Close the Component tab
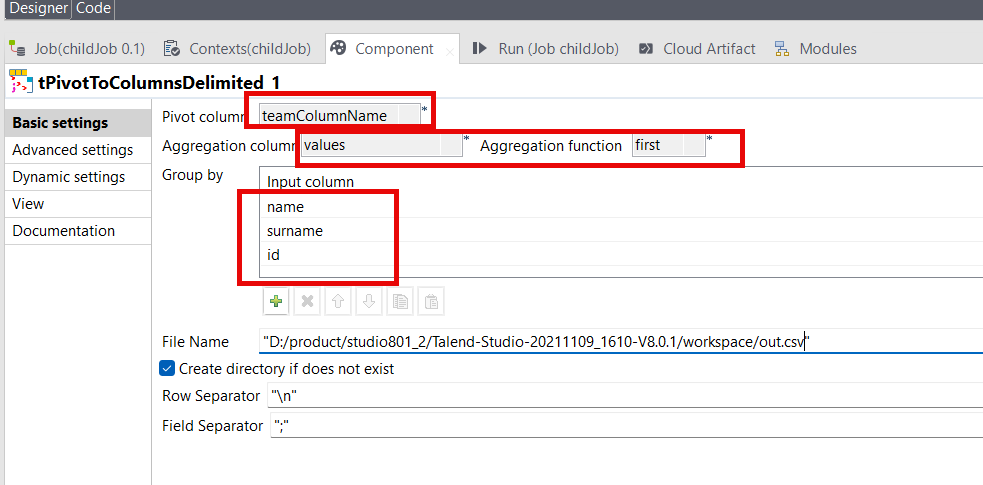 pos(449,53)
